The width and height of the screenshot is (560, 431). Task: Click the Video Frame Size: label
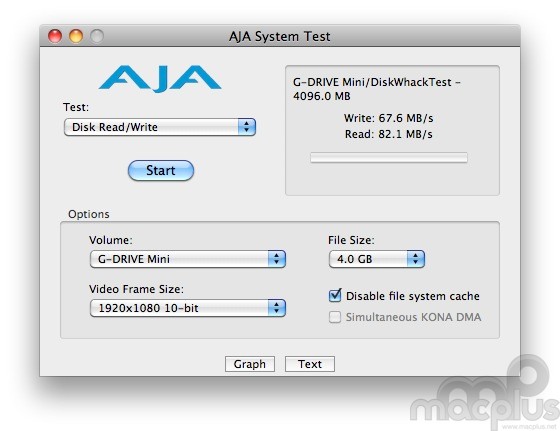pyautogui.click(x=136, y=289)
